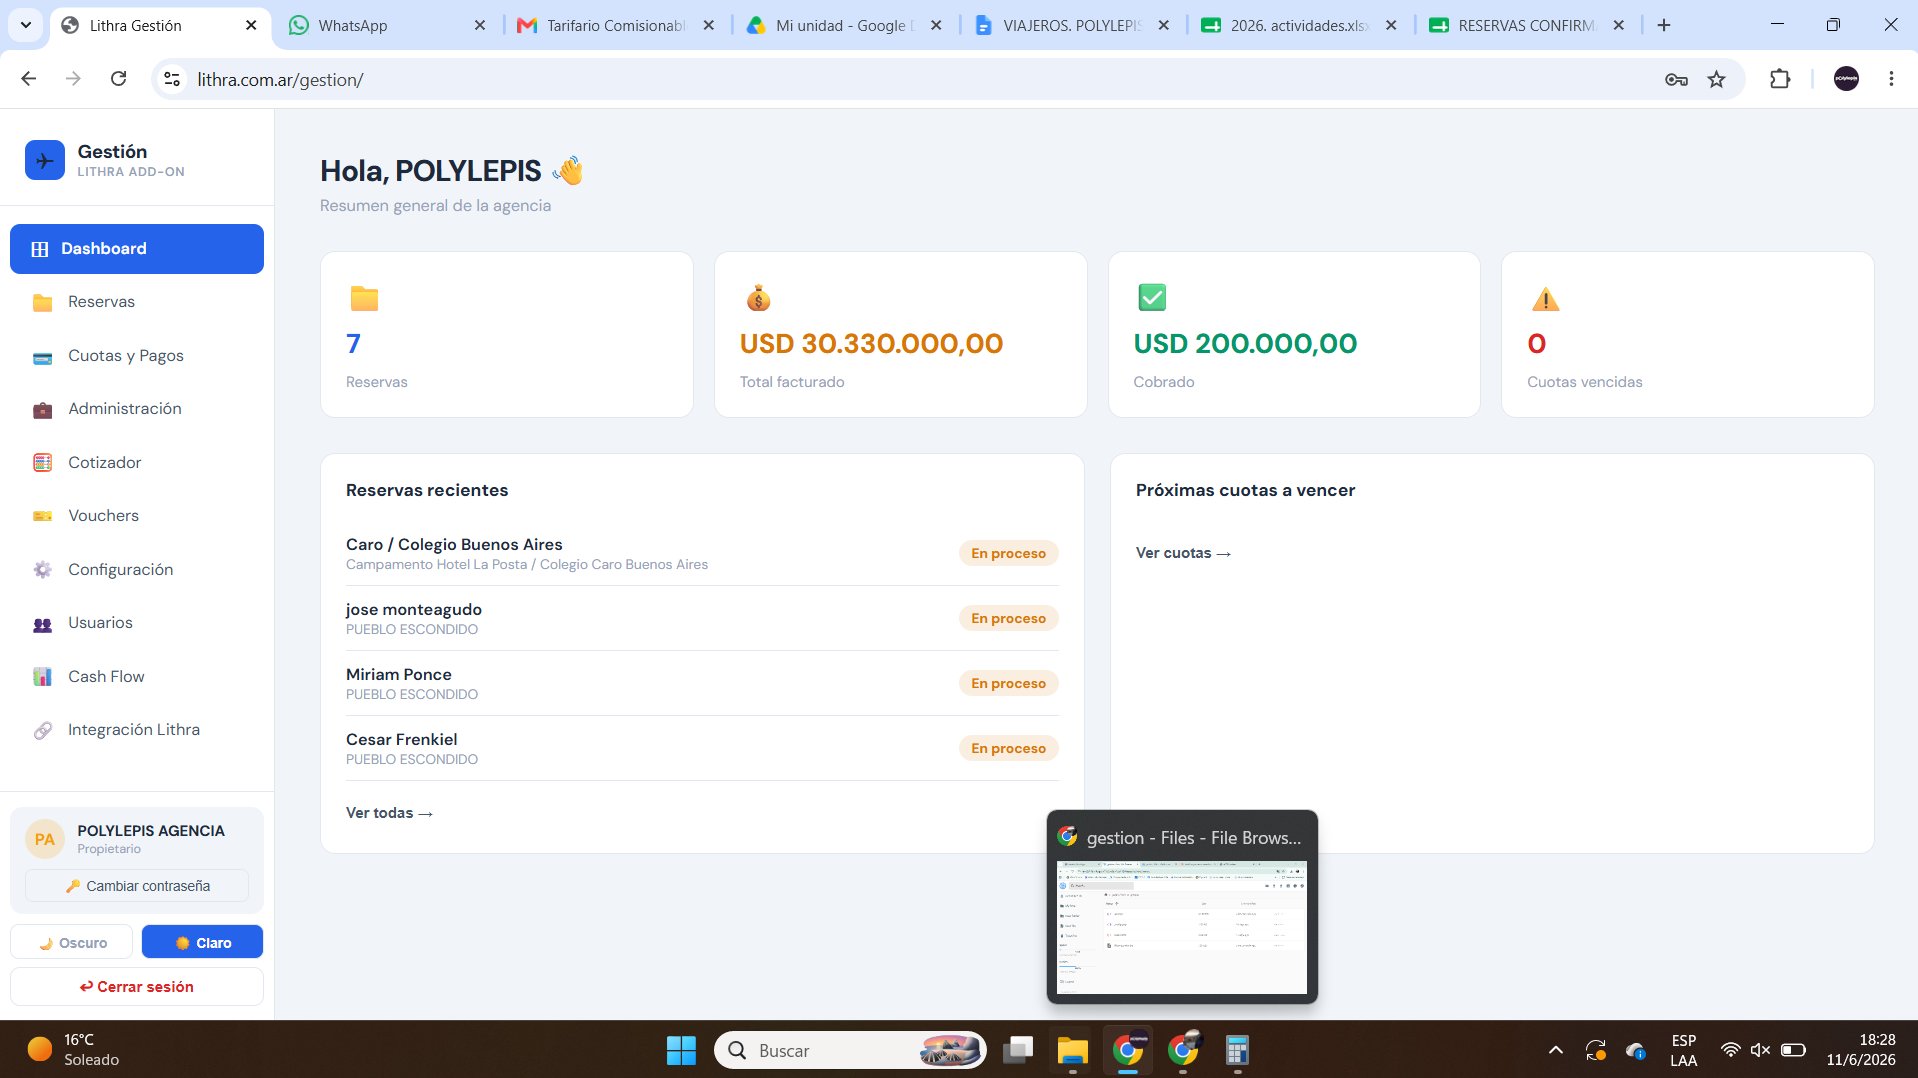Open the Chrome three-dot menu

pyautogui.click(x=1891, y=79)
